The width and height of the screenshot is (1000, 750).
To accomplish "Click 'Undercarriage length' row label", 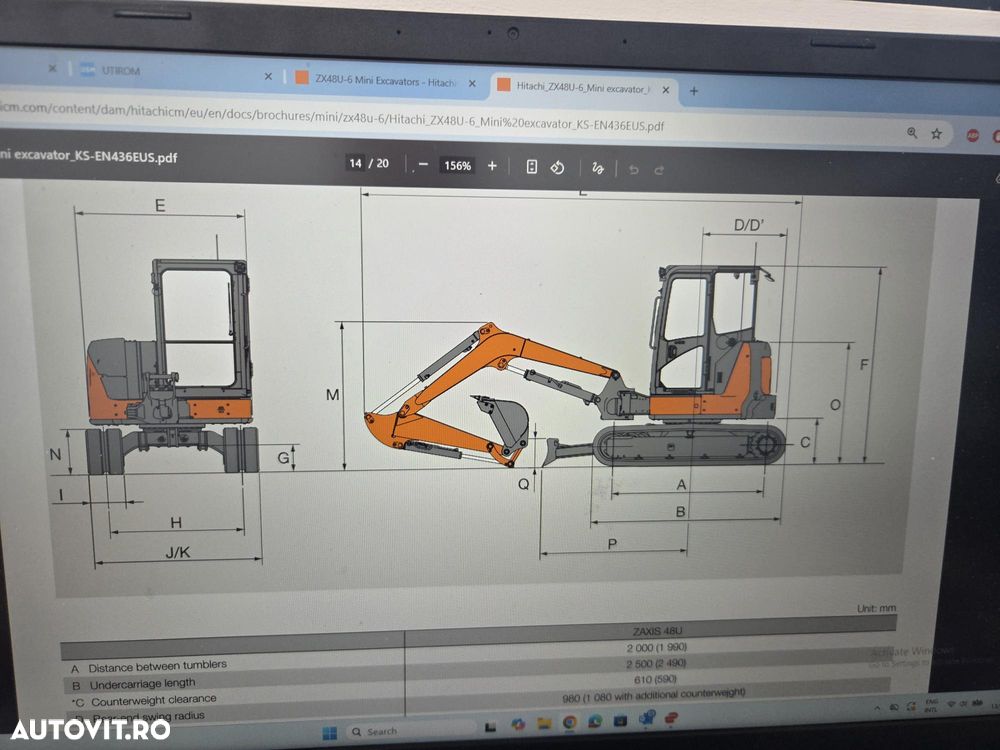I will (142, 684).
